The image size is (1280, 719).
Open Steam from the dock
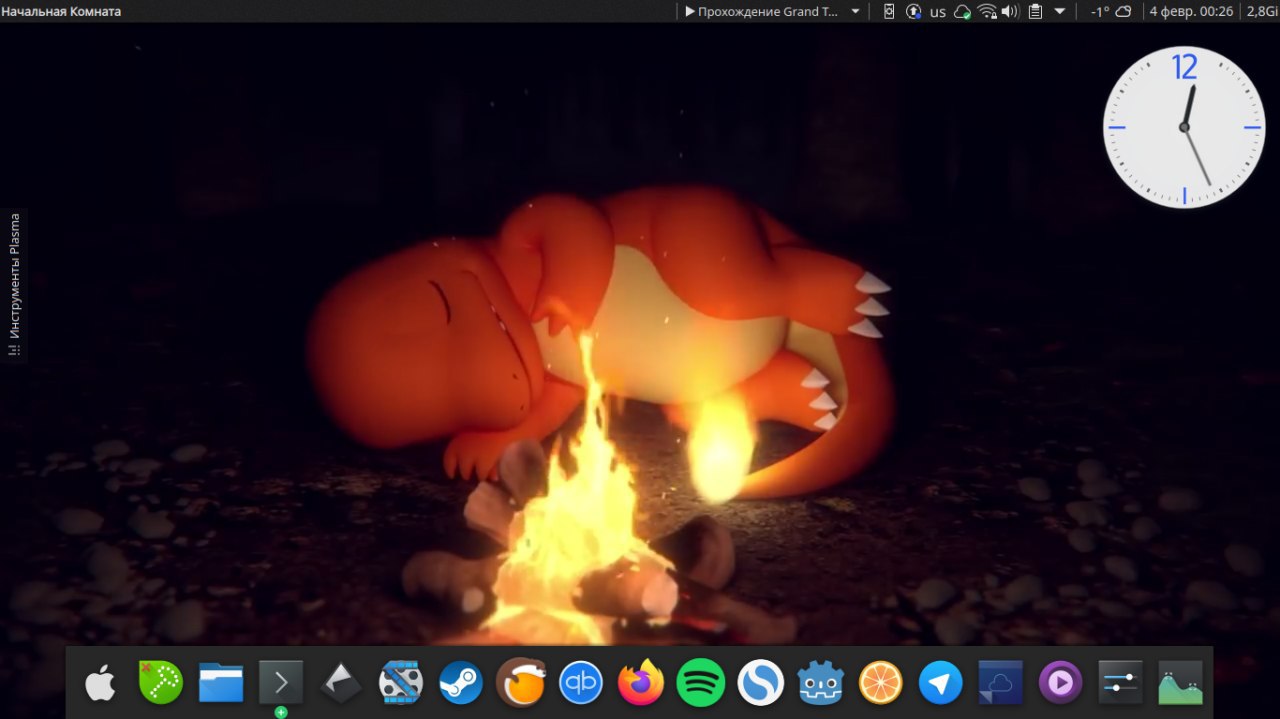(461, 684)
